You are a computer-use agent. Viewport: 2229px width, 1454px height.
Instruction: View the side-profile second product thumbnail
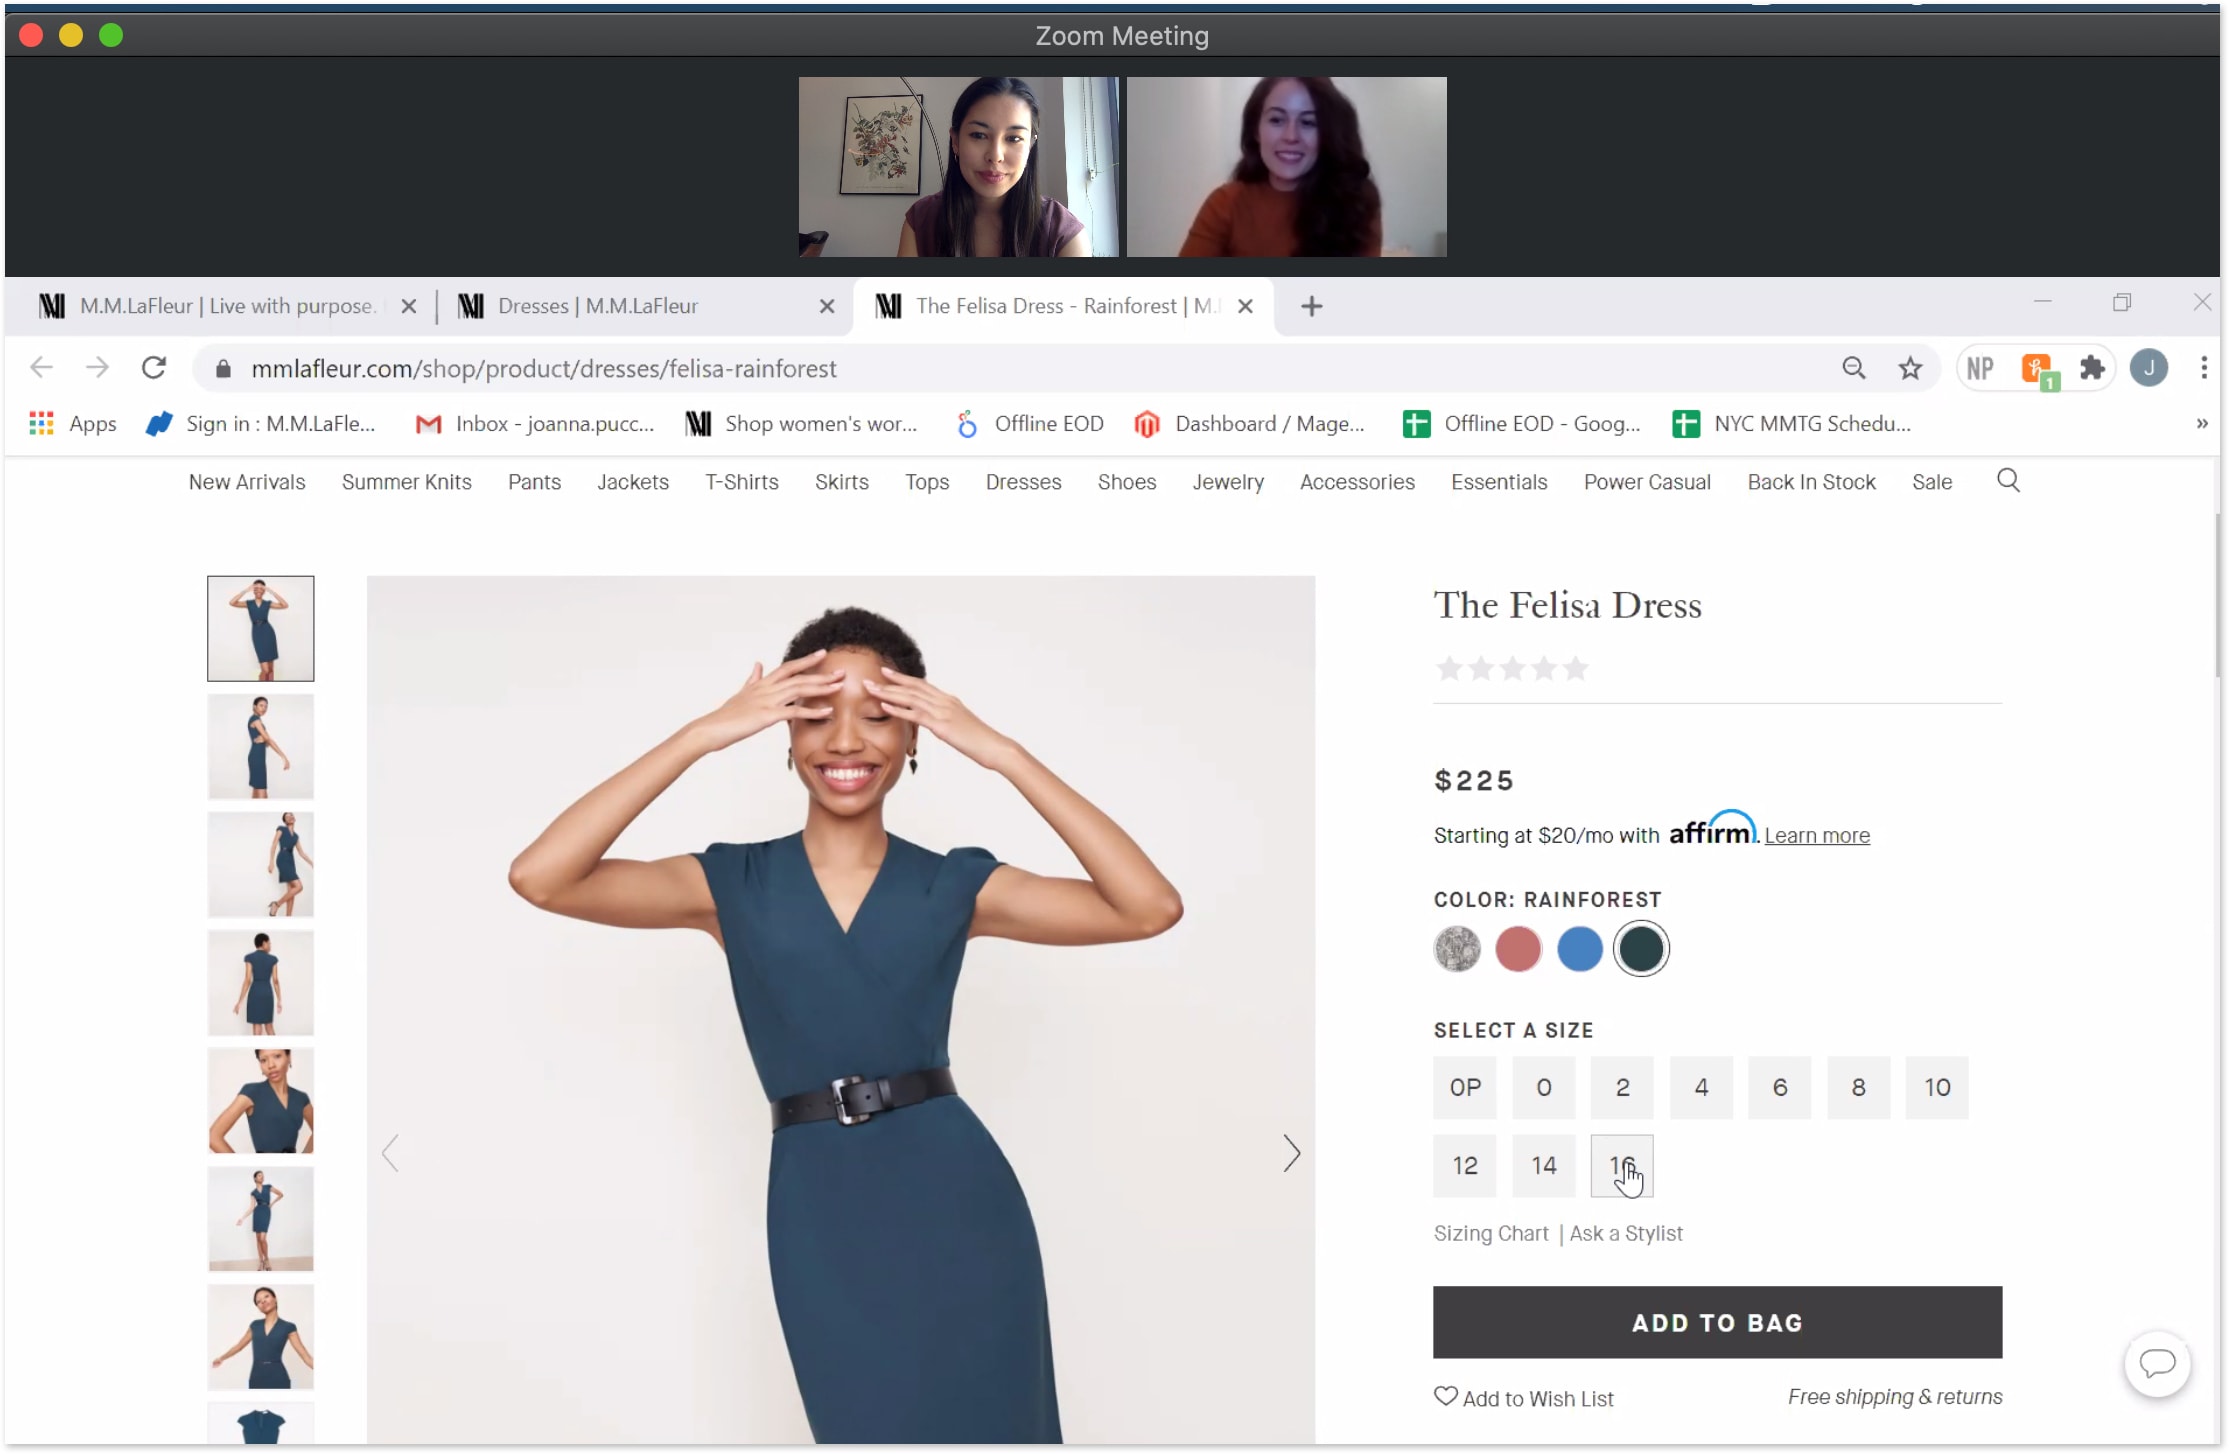260,746
